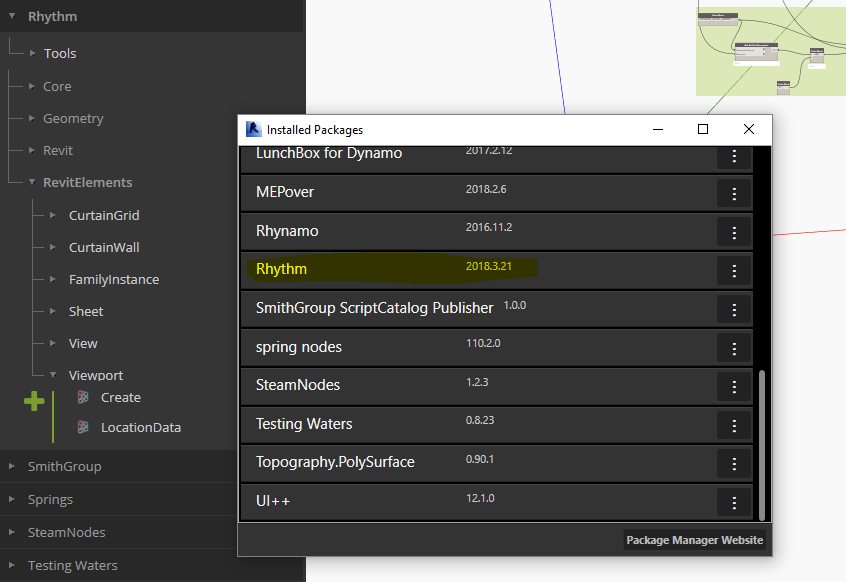Close the Installed Packages window
This screenshot has height=582, width=846.
748,129
